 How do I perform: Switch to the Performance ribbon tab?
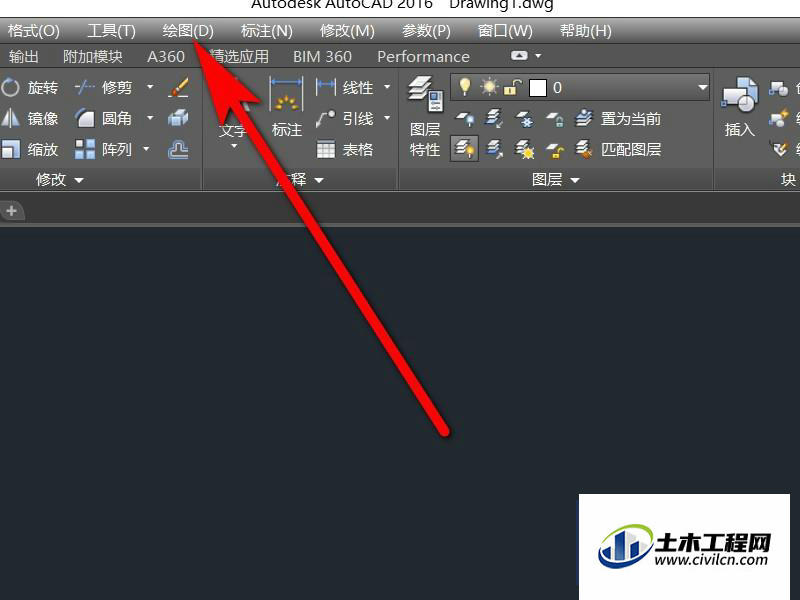[x=423, y=56]
